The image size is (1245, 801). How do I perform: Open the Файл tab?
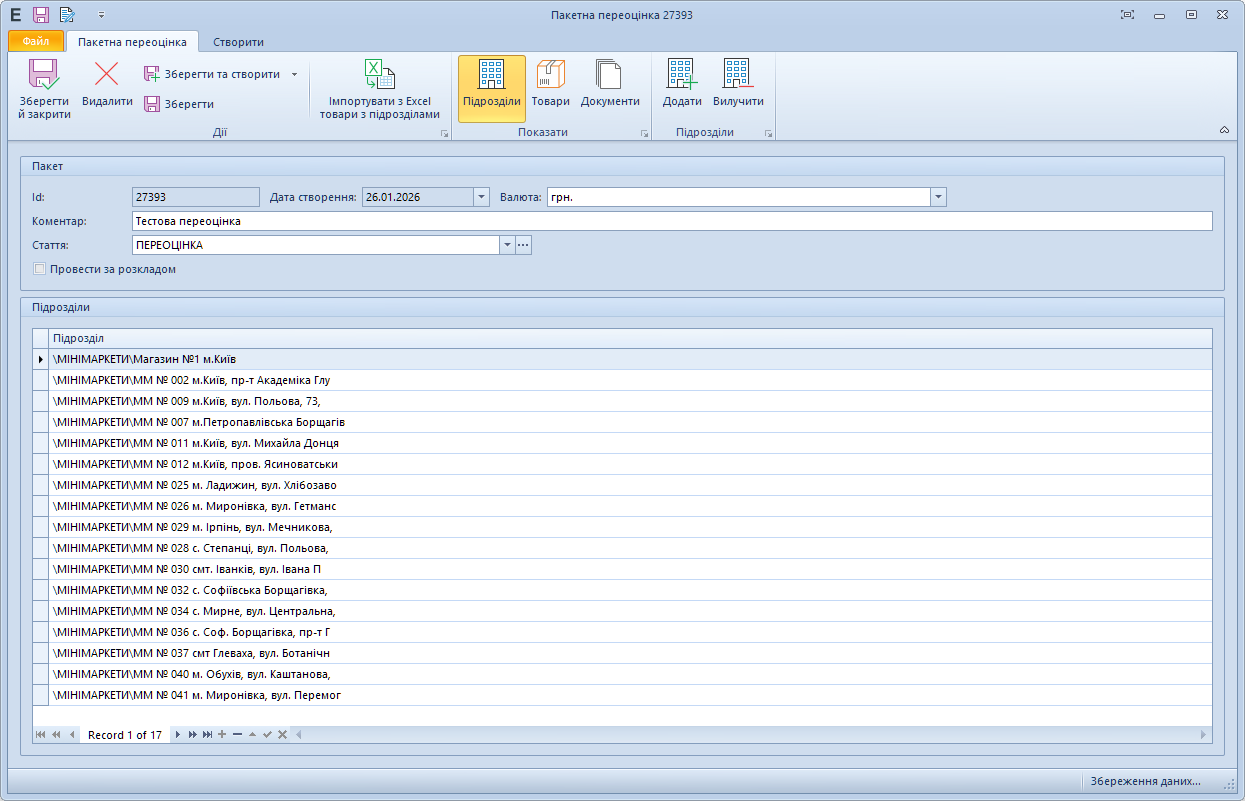coord(36,42)
